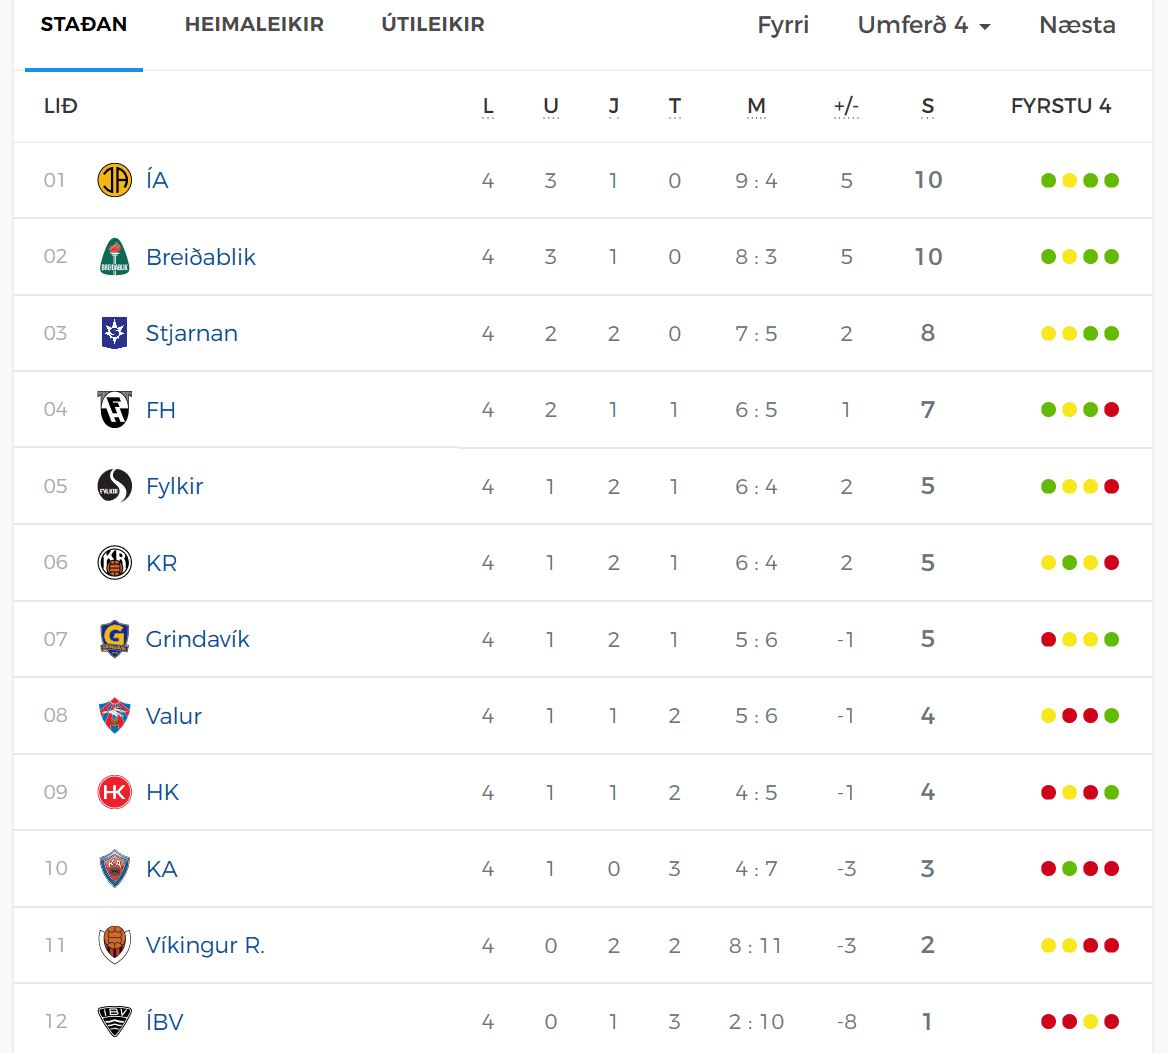Viewport: 1168px width, 1053px height.
Task: Go to next round with Næsta
Action: pos(1077,25)
